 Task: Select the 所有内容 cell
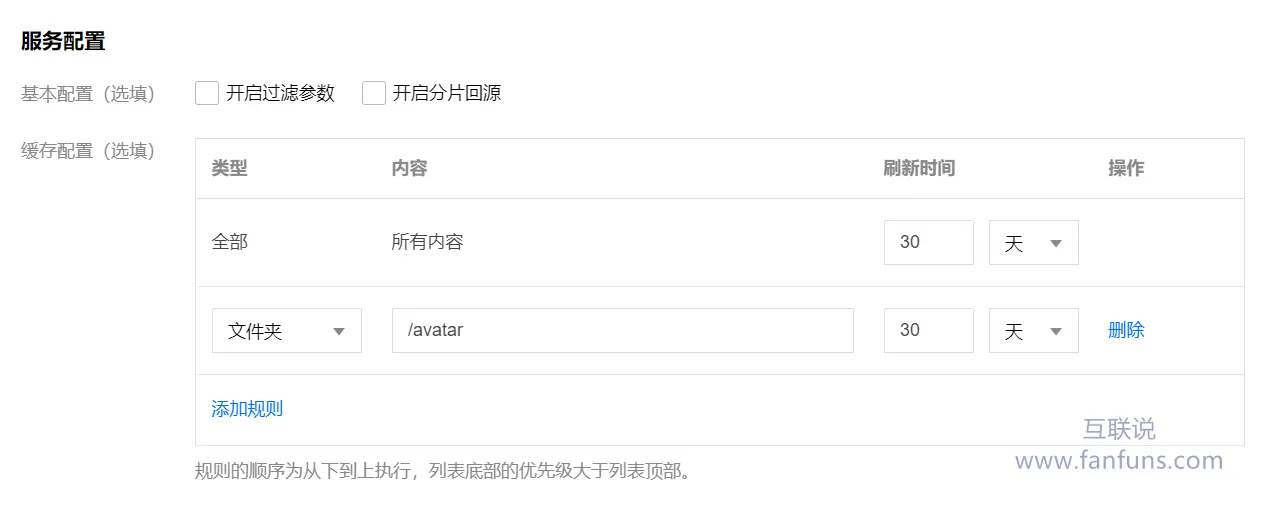[x=428, y=242]
